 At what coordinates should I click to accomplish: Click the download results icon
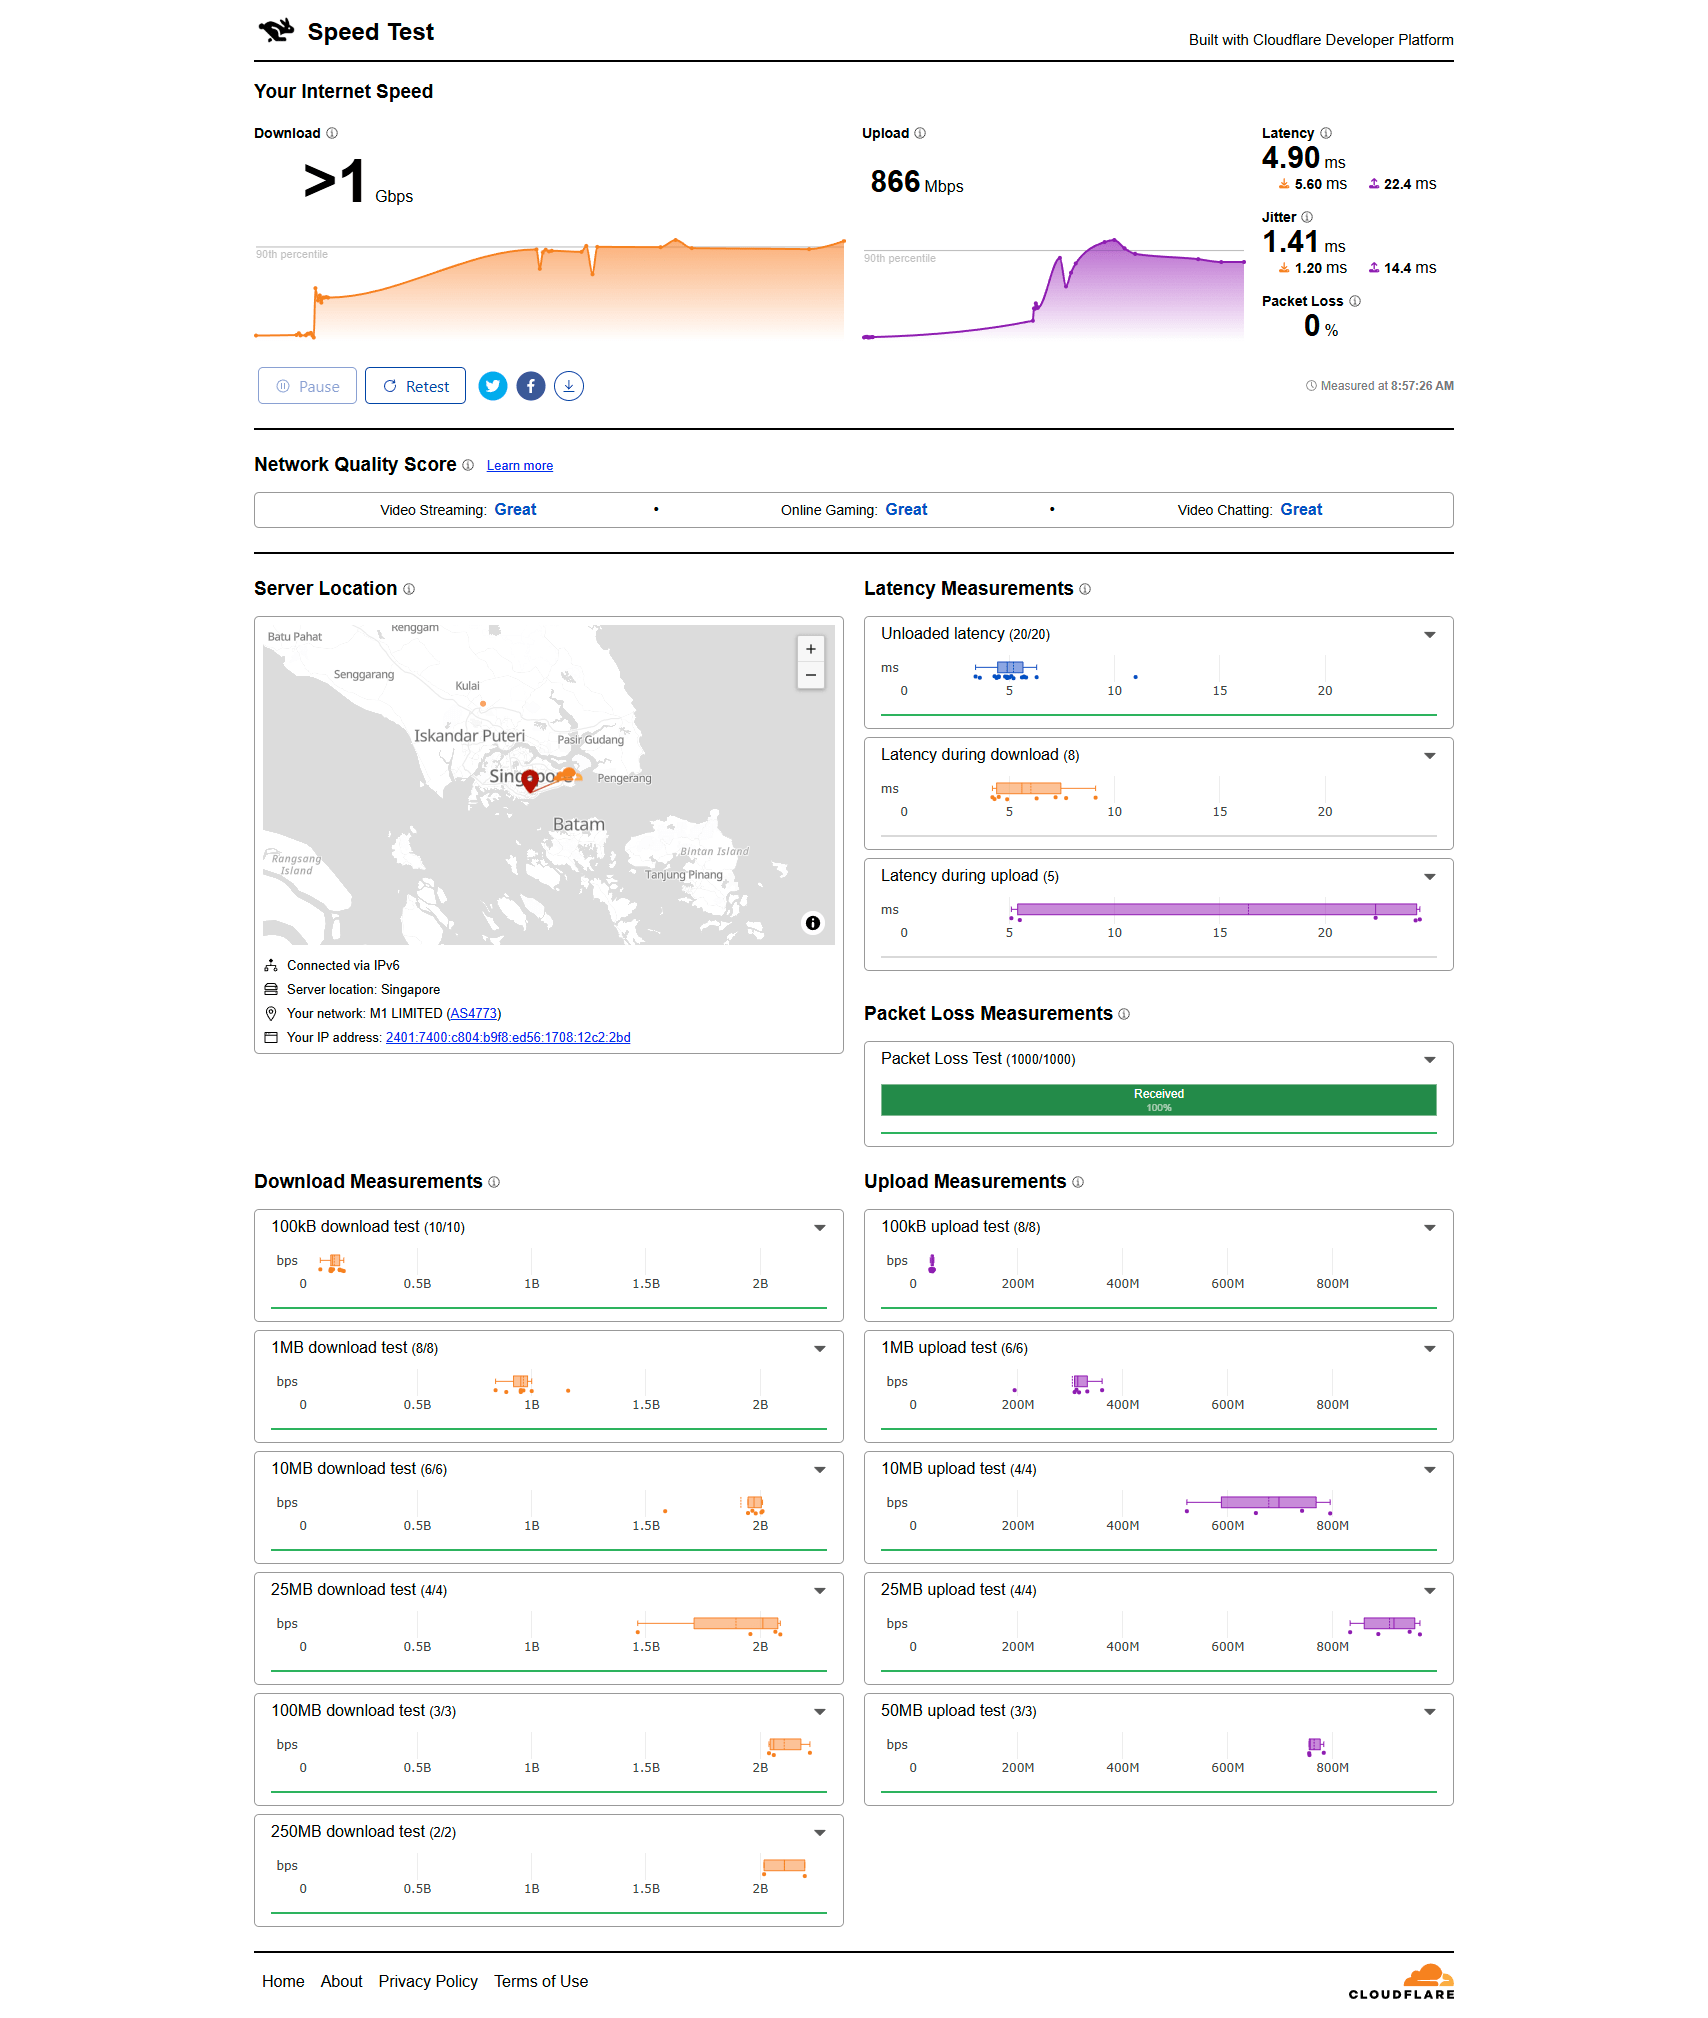pyautogui.click(x=569, y=386)
